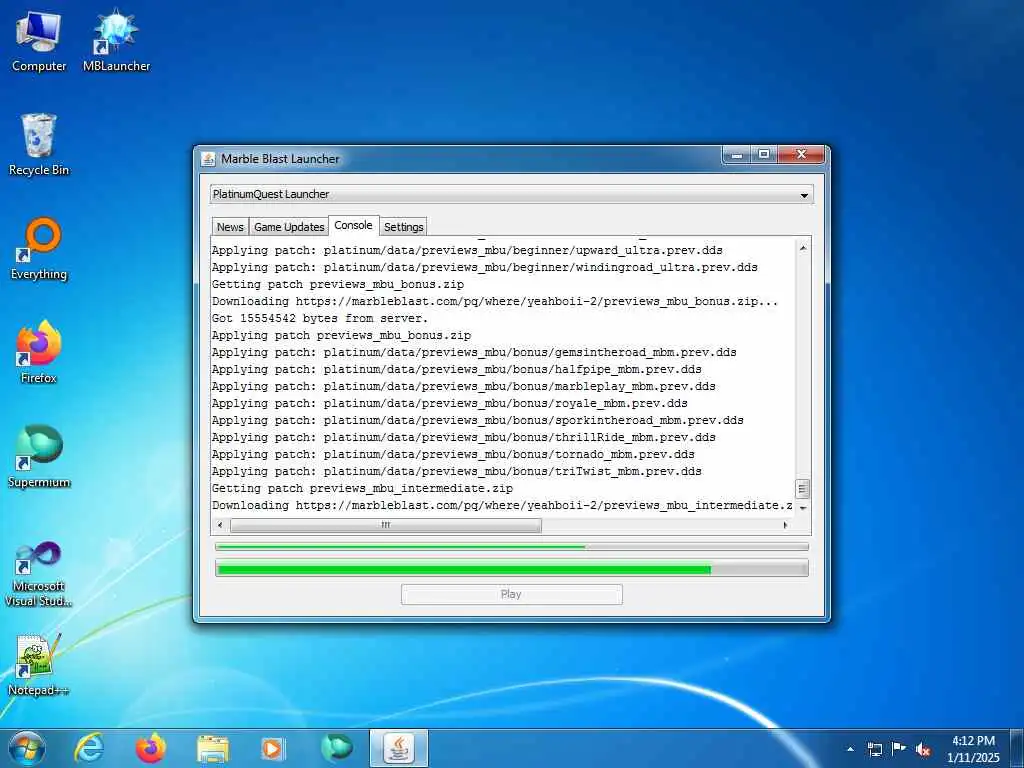The height and width of the screenshot is (768, 1024).
Task: Open the Settings tab
Action: click(403, 227)
